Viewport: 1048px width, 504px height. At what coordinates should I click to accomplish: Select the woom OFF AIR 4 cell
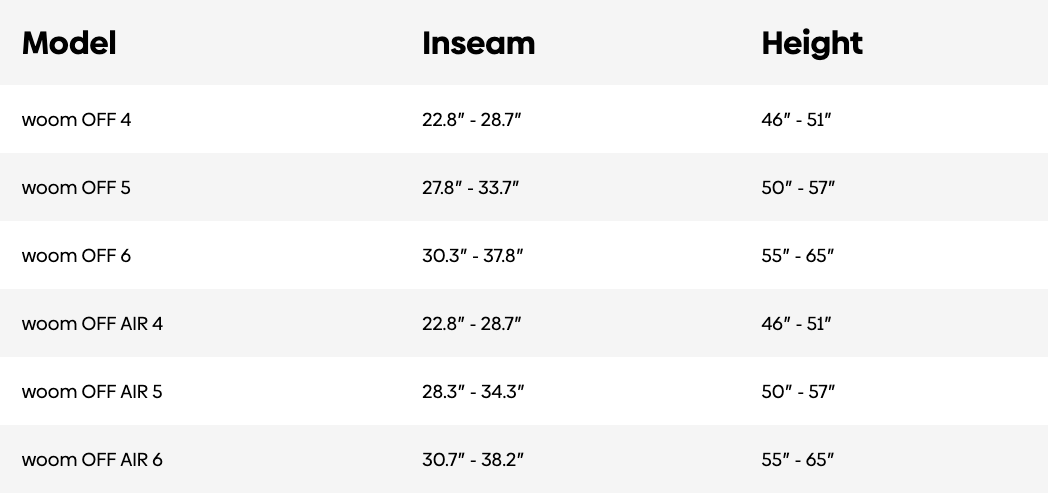coord(92,324)
